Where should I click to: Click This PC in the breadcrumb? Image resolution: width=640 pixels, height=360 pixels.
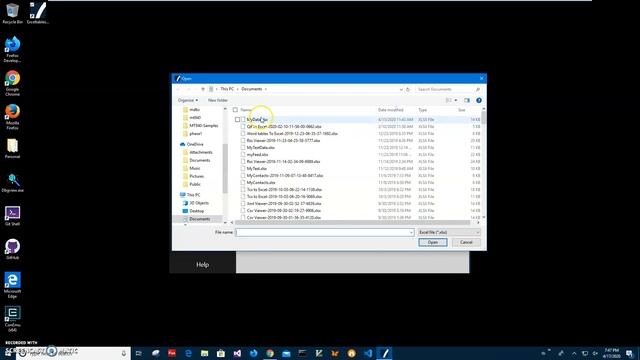[x=227, y=89]
